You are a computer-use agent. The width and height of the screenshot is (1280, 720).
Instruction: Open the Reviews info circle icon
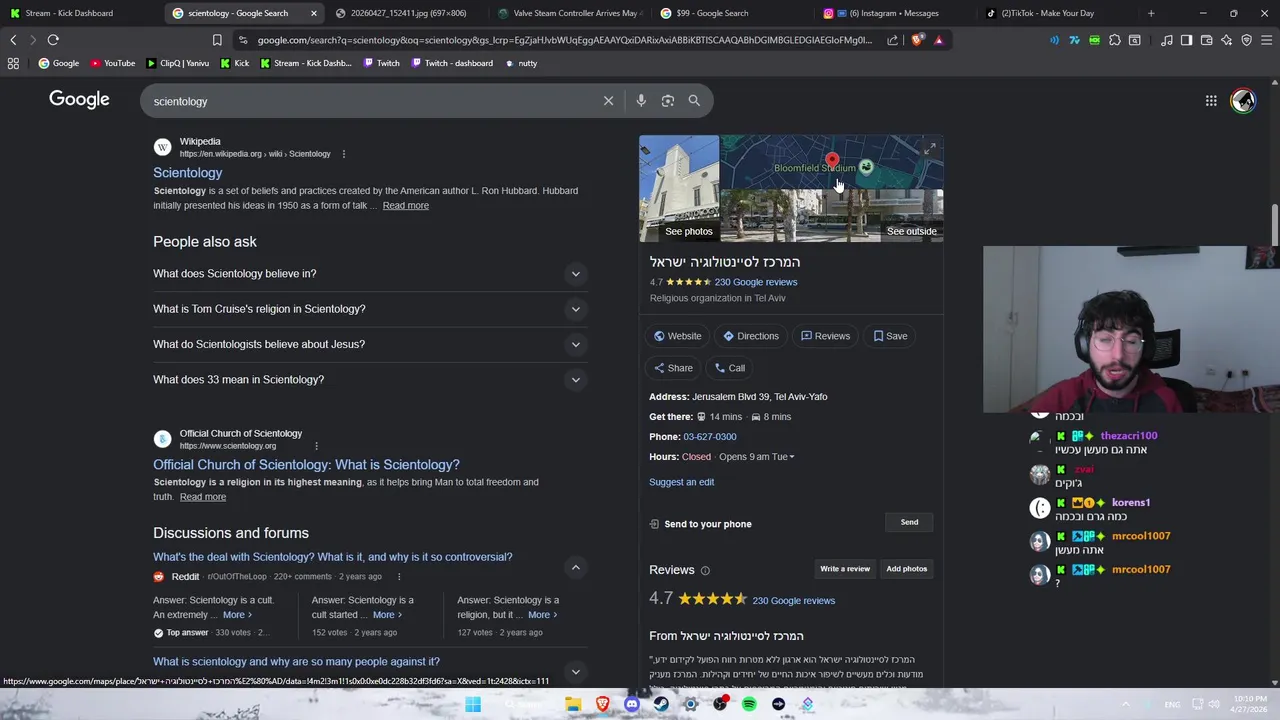pos(705,570)
